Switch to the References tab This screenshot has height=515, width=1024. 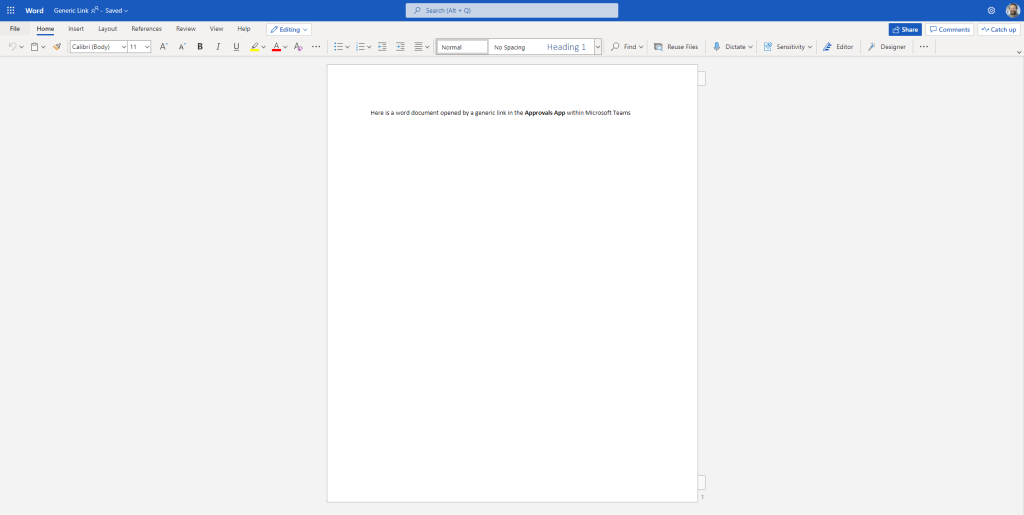point(146,29)
